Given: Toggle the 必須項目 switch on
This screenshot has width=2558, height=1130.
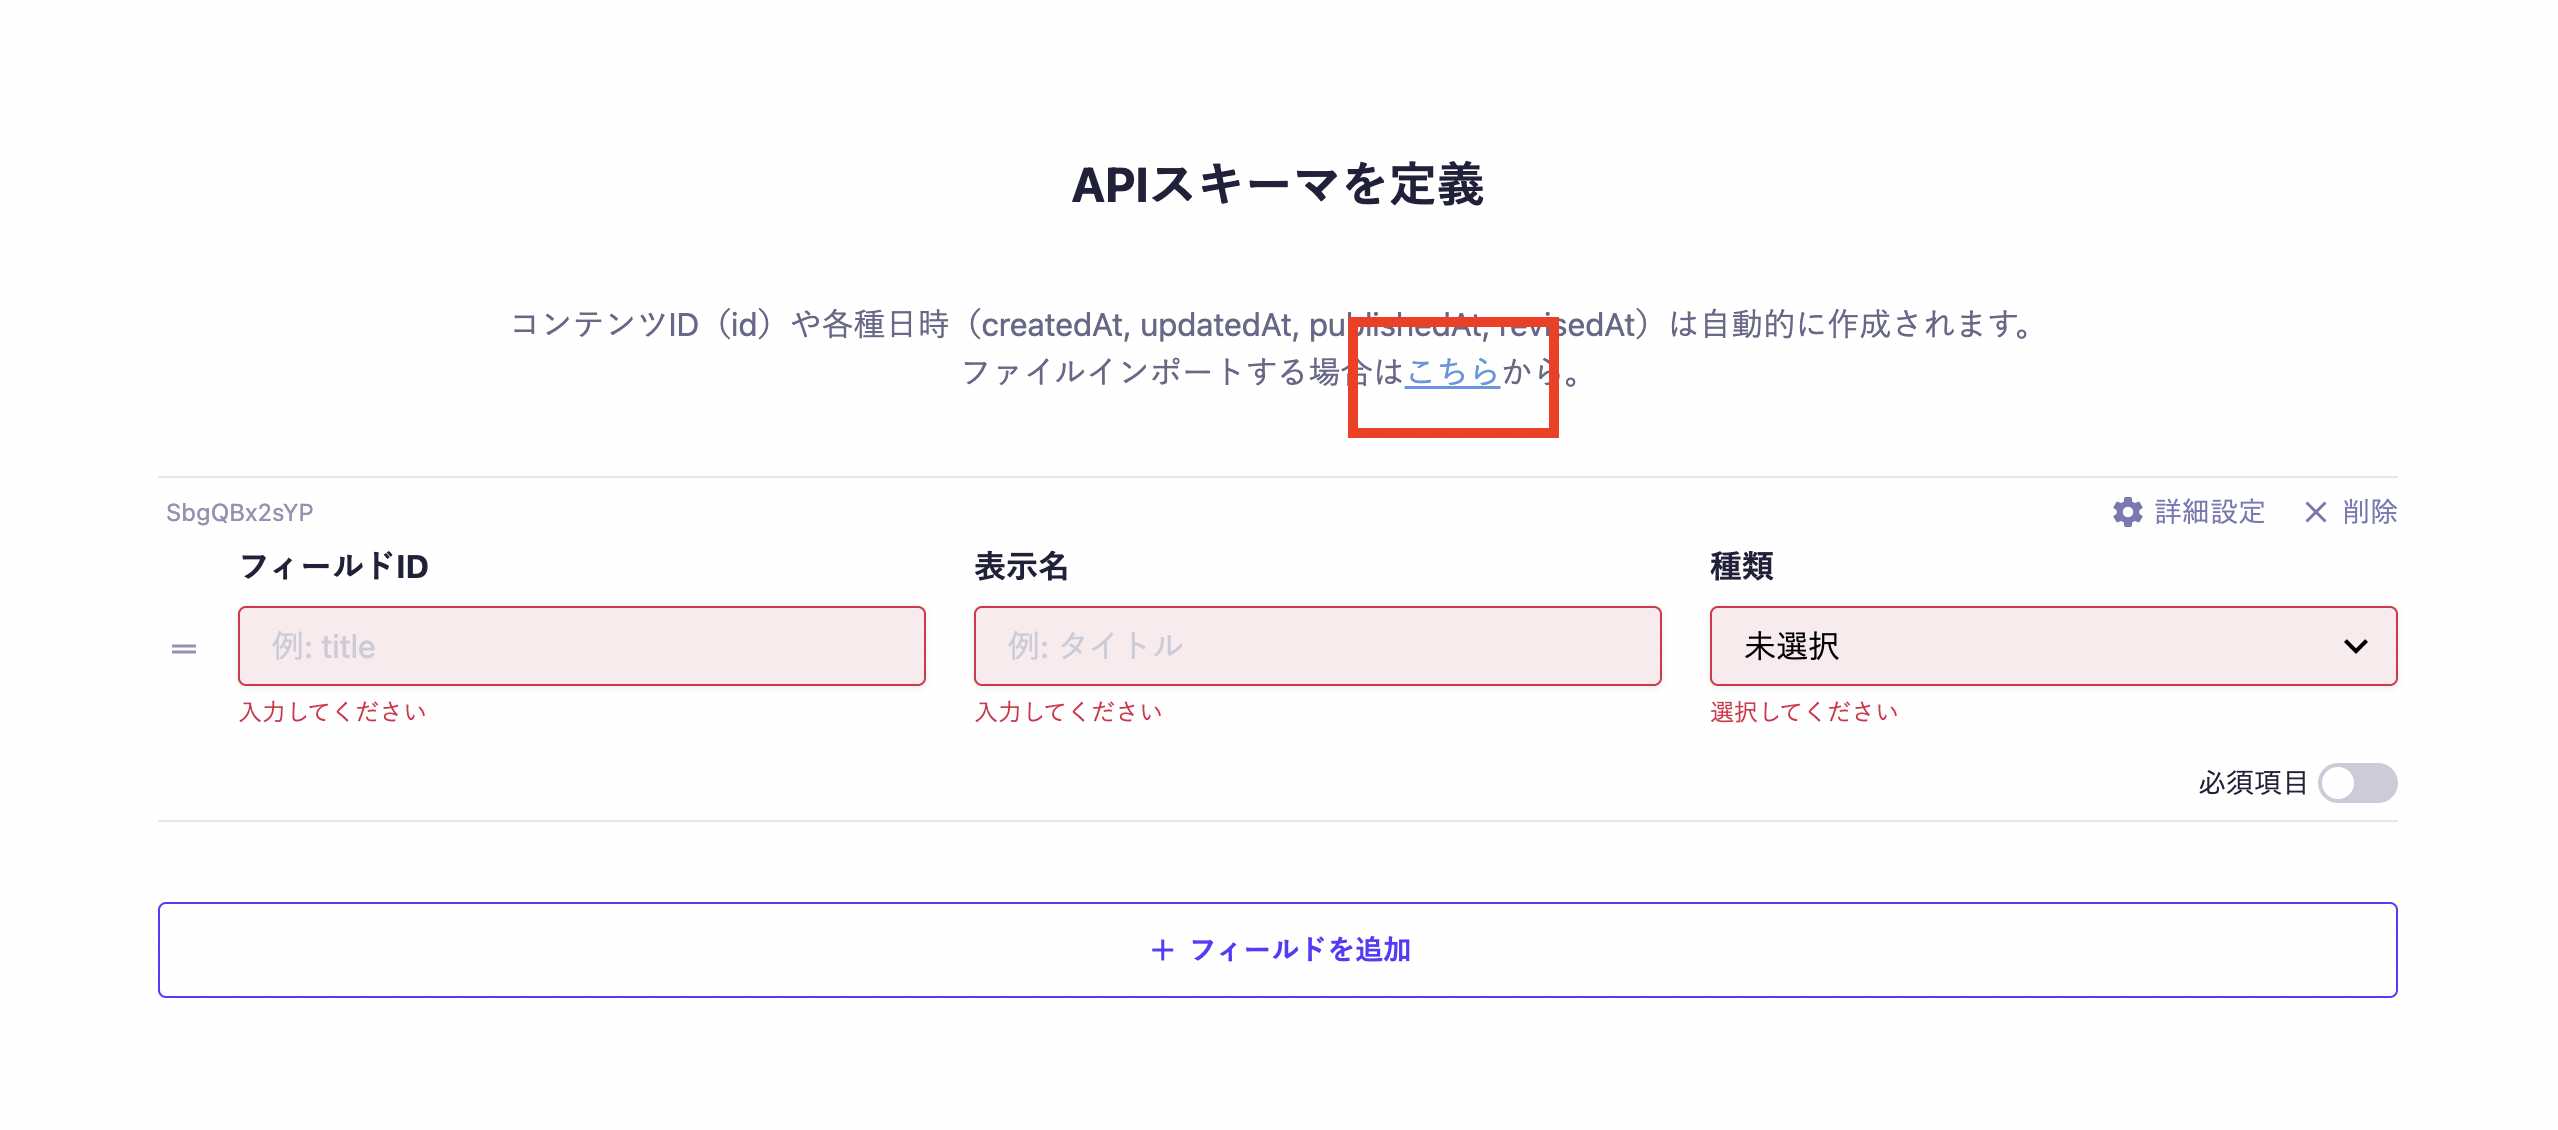Looking at the screenshot, I should pyautogui.click(x=2357, y=783).
